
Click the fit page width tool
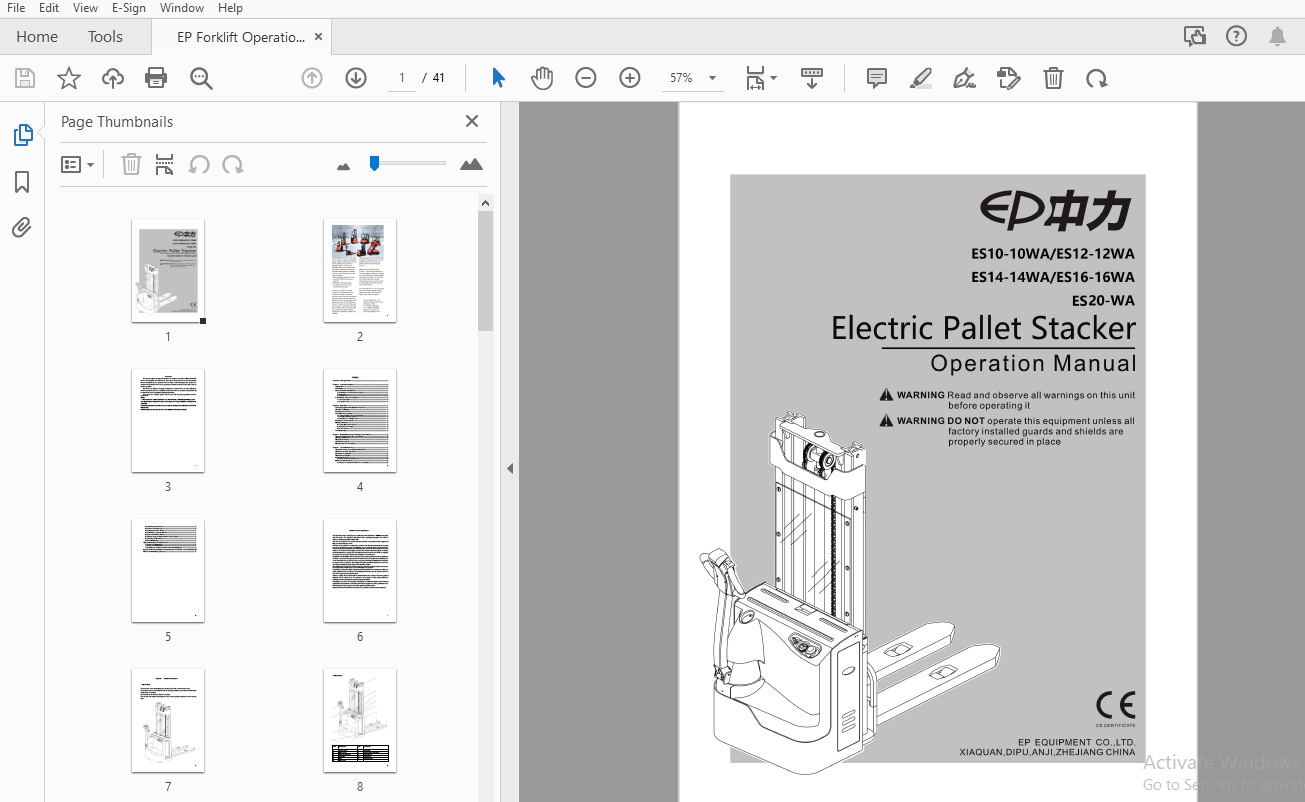coord(756,78)
